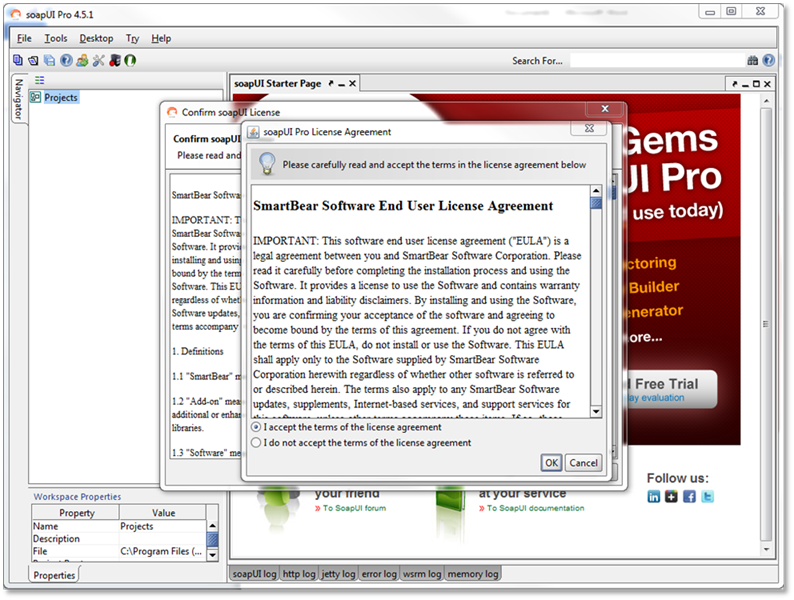Switch to the error log tab
The height and width of the screenshot is (600, 794).
tap(379, 574)
